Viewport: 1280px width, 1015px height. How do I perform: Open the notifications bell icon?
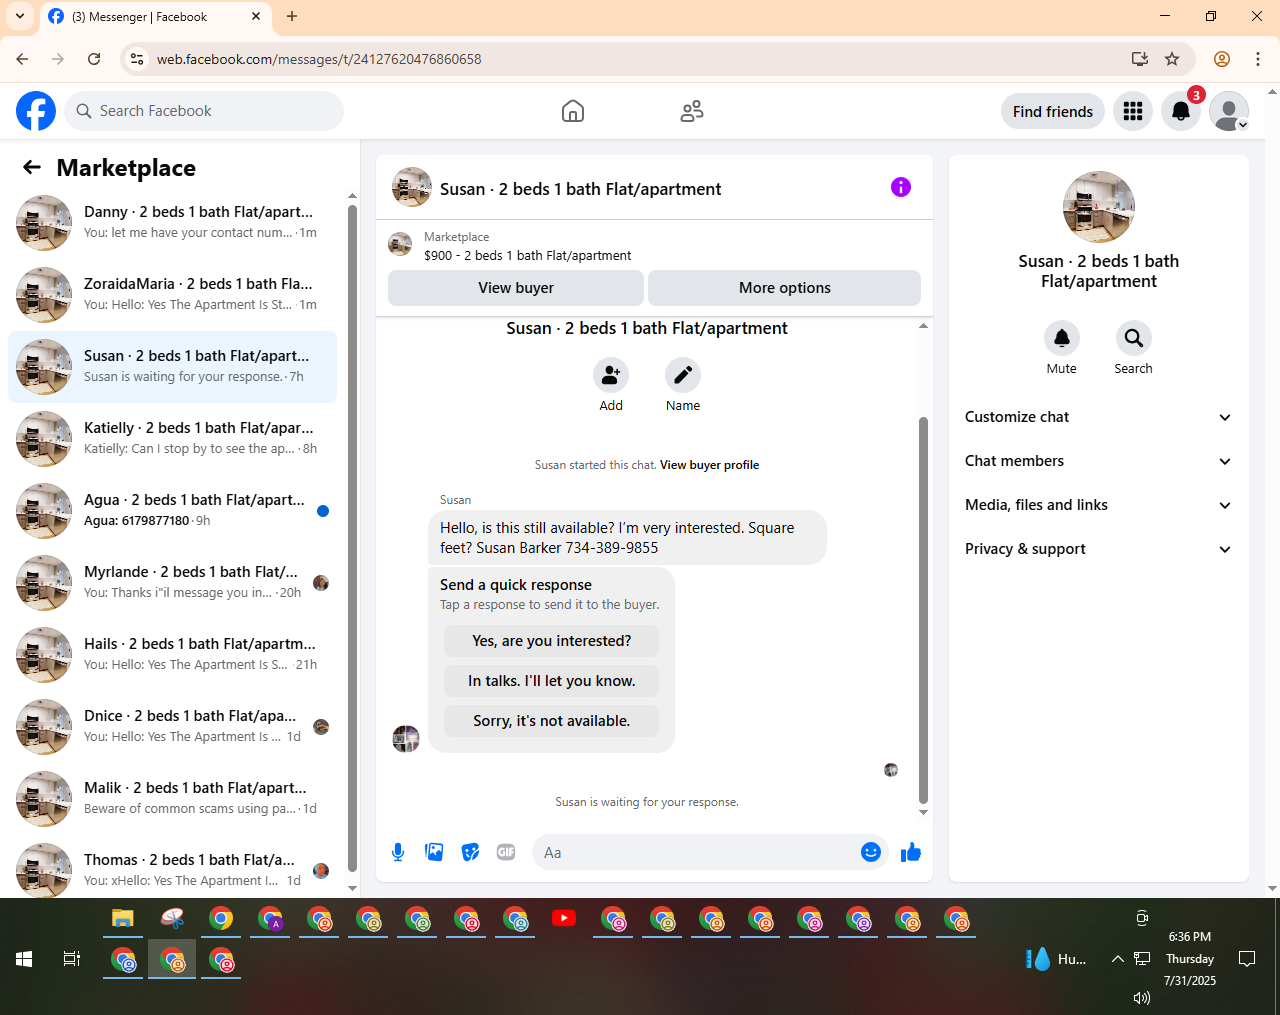click(1181, 111)
